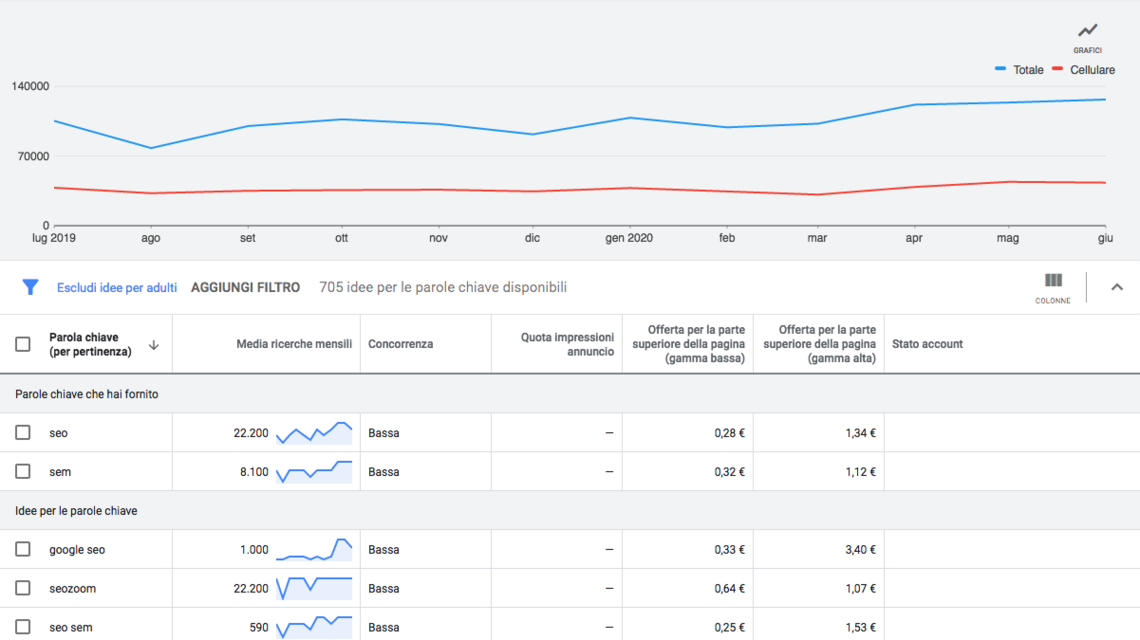Viewport: 1140px width, 640px height.
Task: Click the blue filter funnel icon
Action: (30, 287)
